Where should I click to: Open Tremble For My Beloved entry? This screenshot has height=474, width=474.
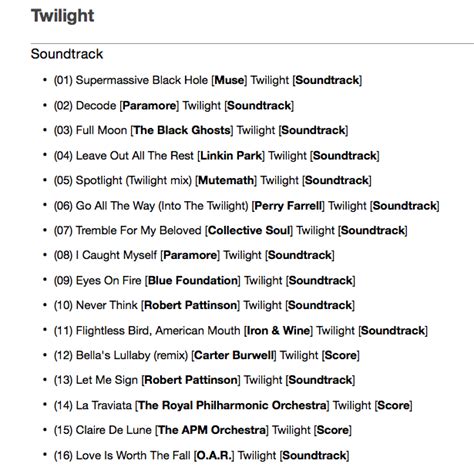(x=231, y=230)
